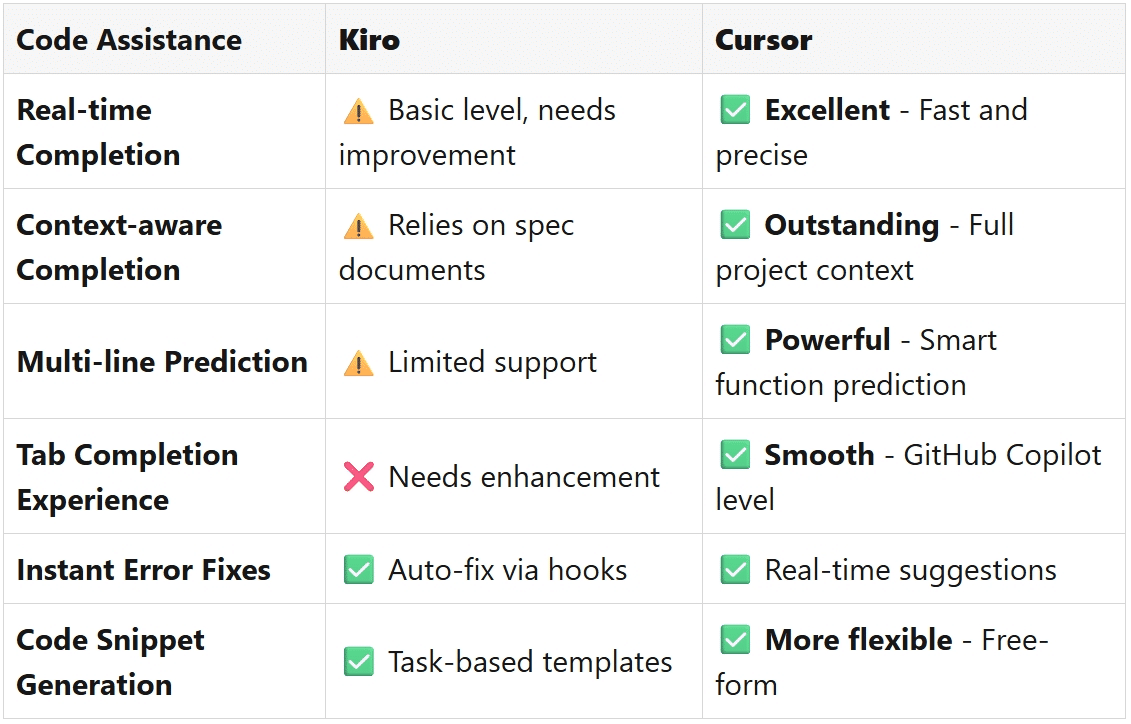Click the green checkmark beside "Real-time suggestions"
The height and width of the screenshot is (724, 1131).
coord(735,570)
